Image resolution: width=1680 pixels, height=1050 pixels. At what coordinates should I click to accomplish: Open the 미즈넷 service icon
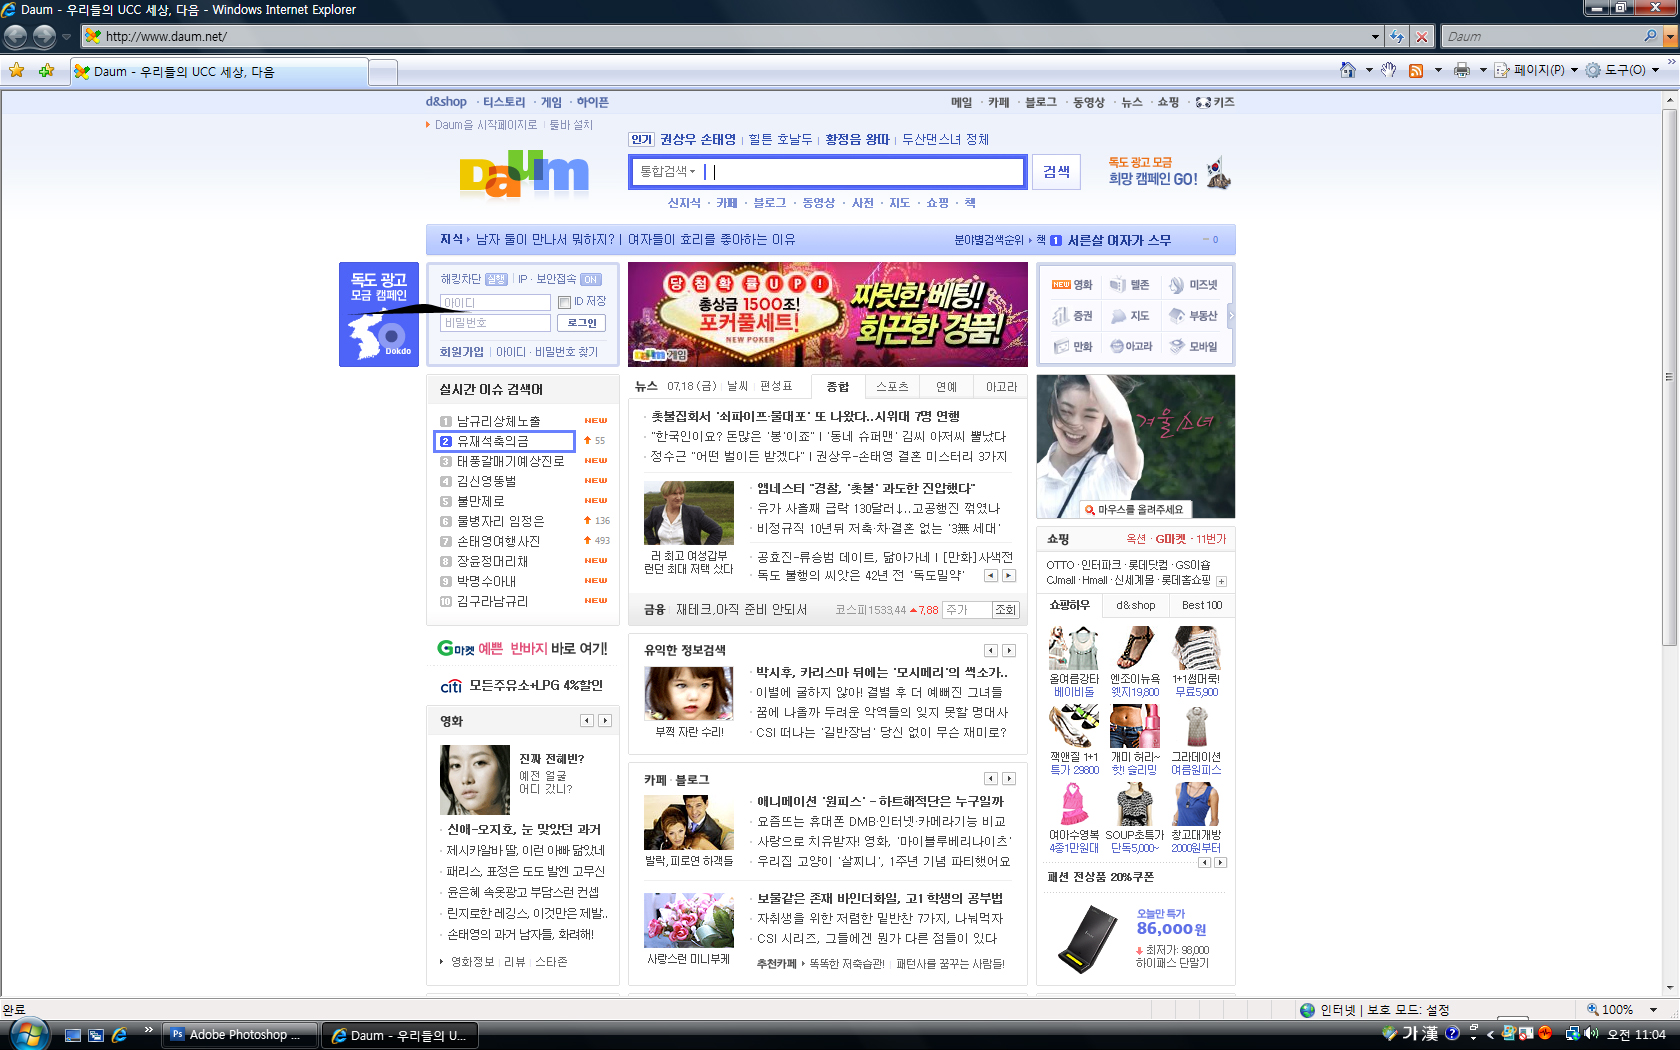coord(1194,285)
